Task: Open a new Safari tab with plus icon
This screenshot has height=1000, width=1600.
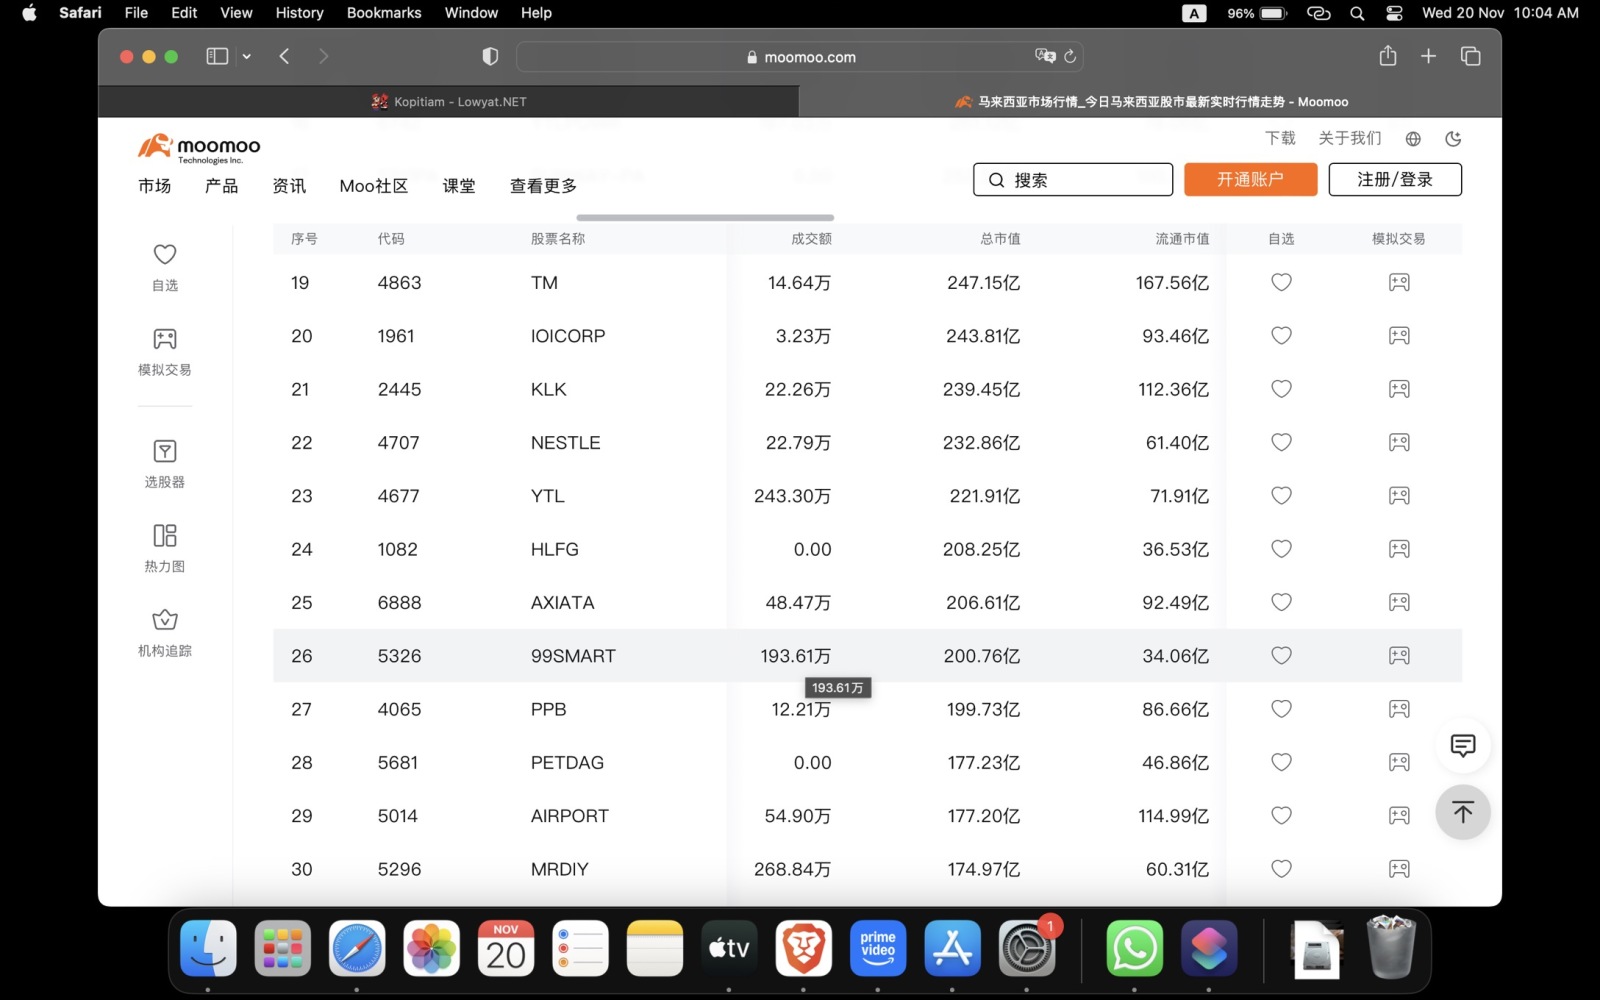Action: [x=1428, y=57]
